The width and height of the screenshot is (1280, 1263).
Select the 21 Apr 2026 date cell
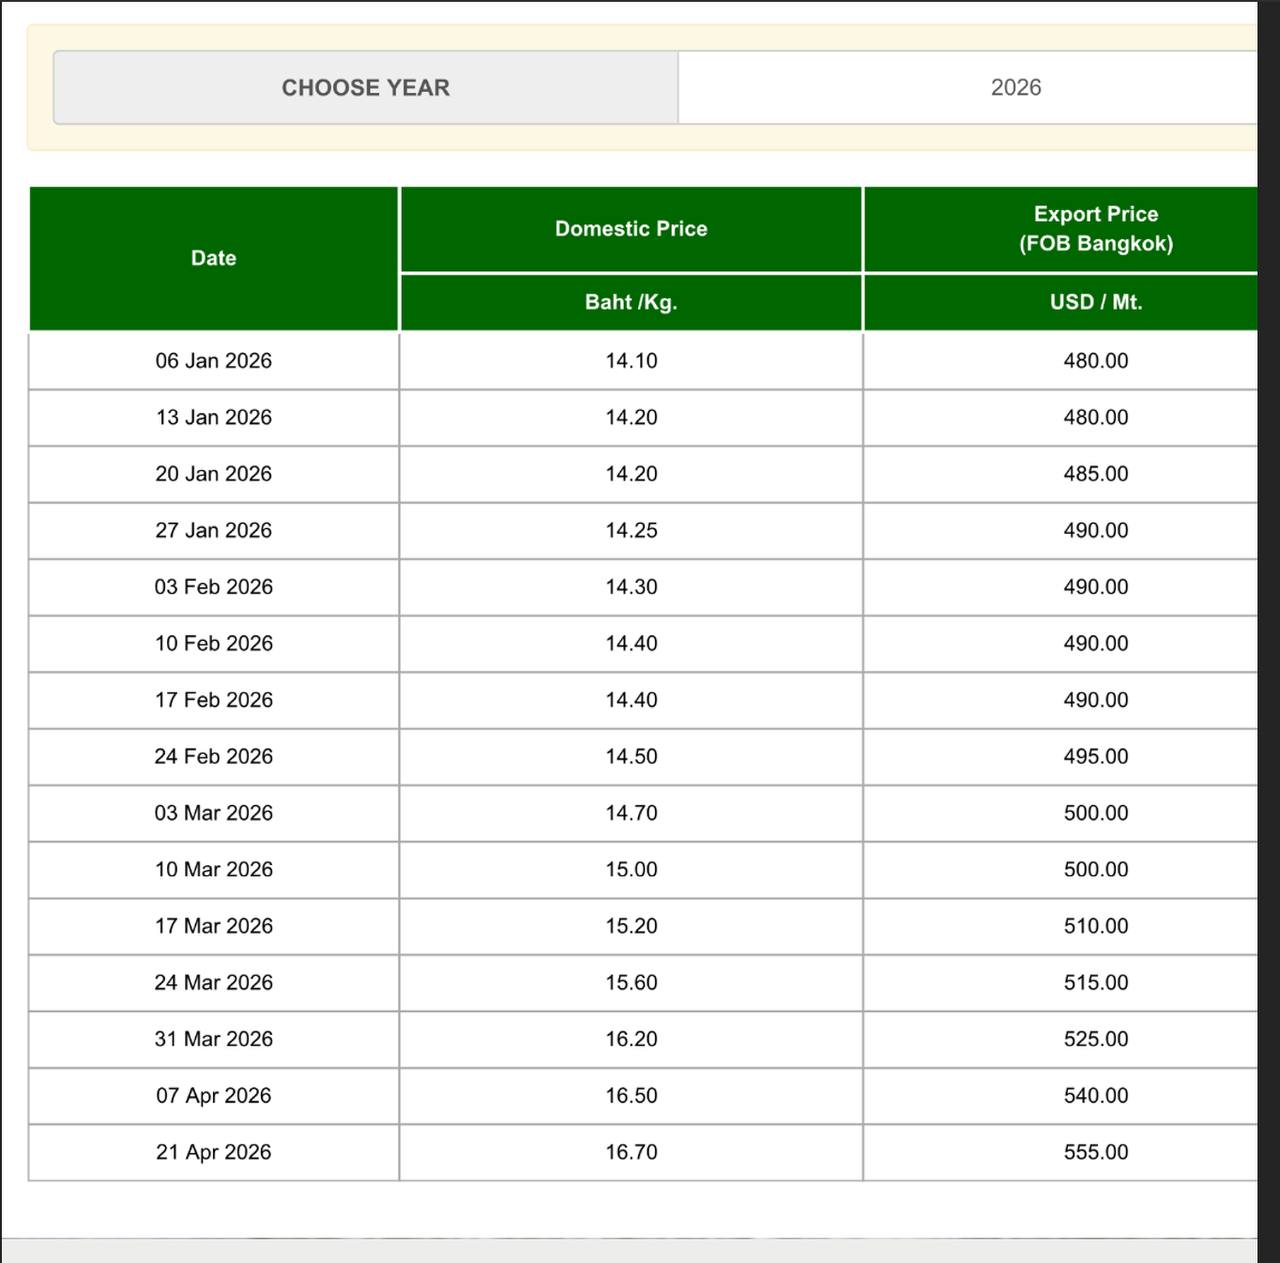click(x=213, y=1152)
